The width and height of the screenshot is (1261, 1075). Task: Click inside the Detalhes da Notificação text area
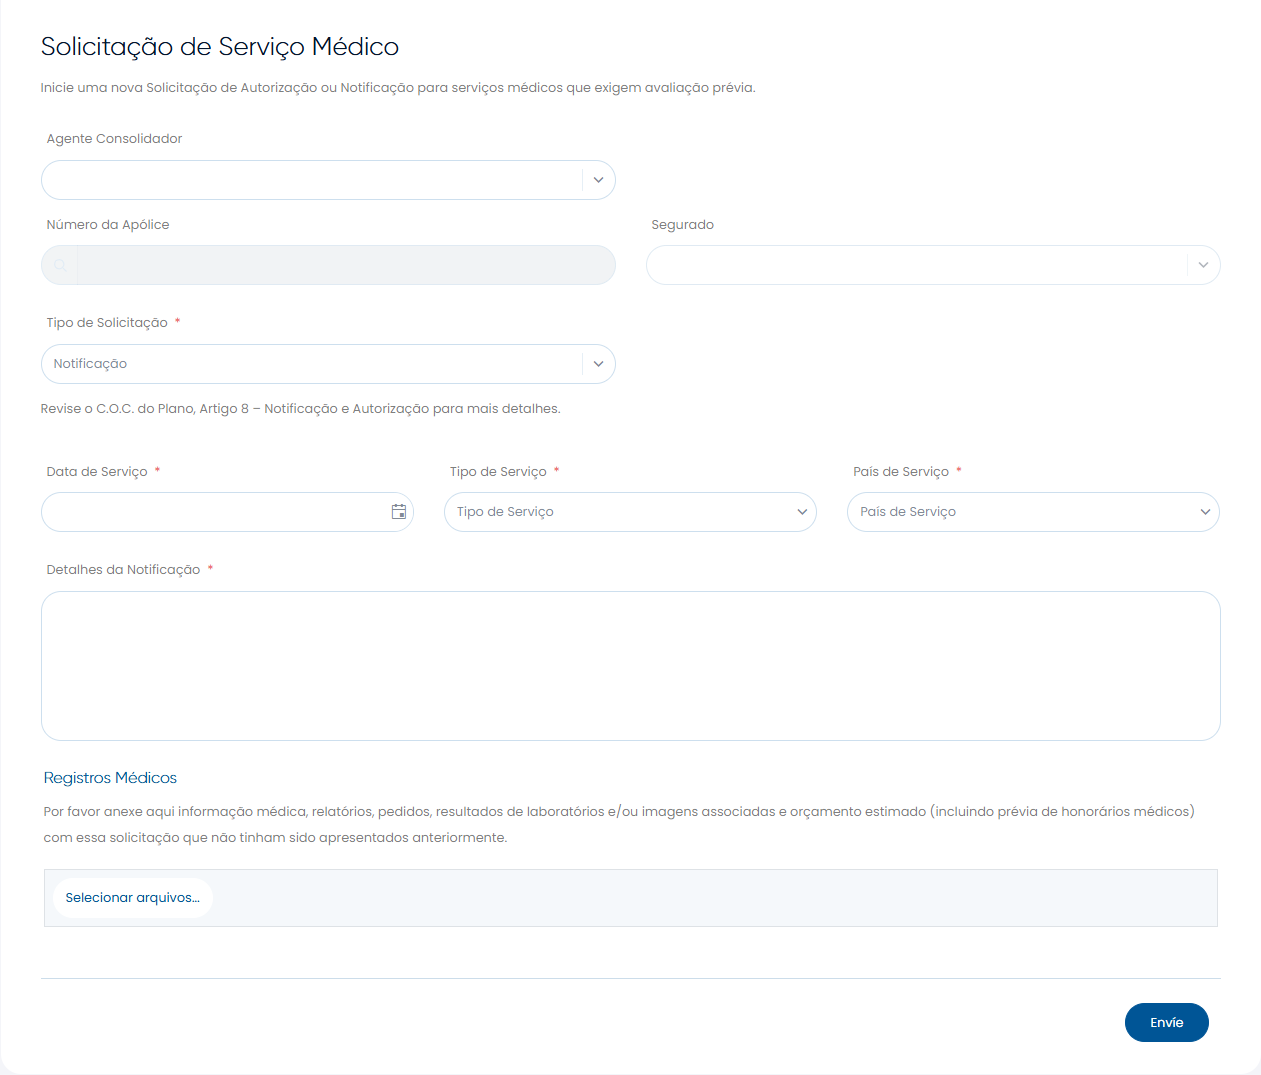pyautogui.click(x=630, y=665)
